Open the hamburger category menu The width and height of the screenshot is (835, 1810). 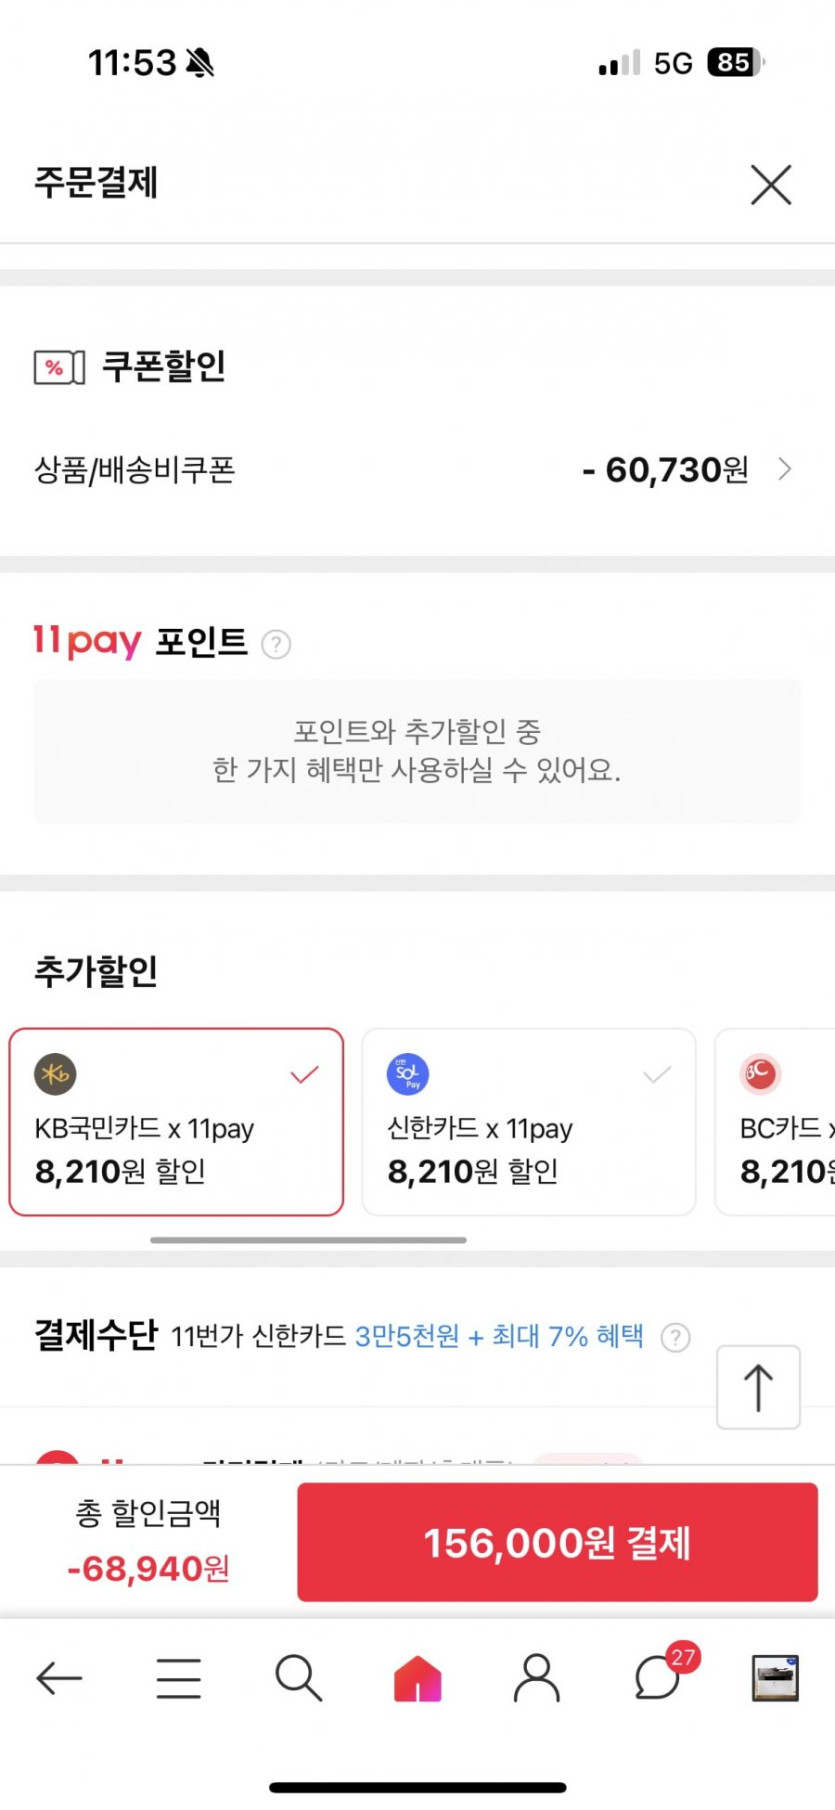click(x=179, y=1678)
